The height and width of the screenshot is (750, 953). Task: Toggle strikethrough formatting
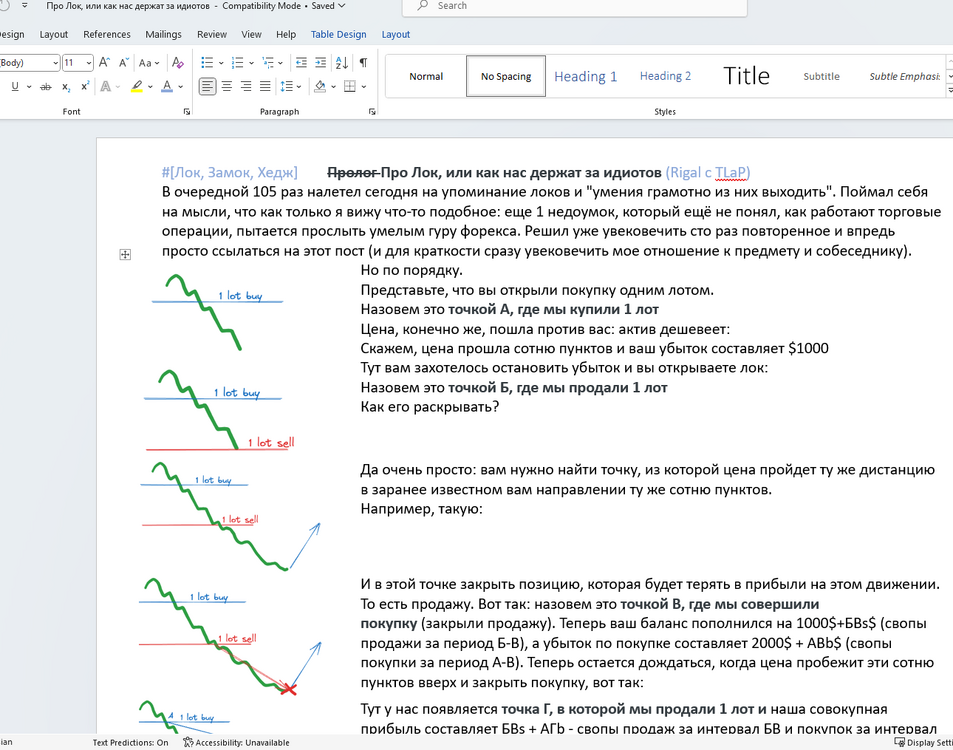point(46,87)
